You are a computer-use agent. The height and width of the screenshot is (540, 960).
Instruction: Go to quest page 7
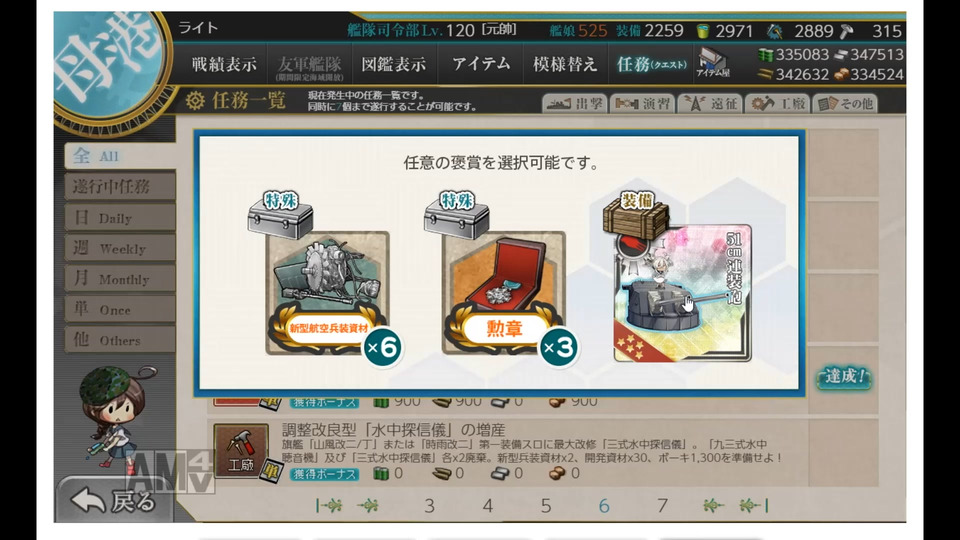click(x=662, y=506)
